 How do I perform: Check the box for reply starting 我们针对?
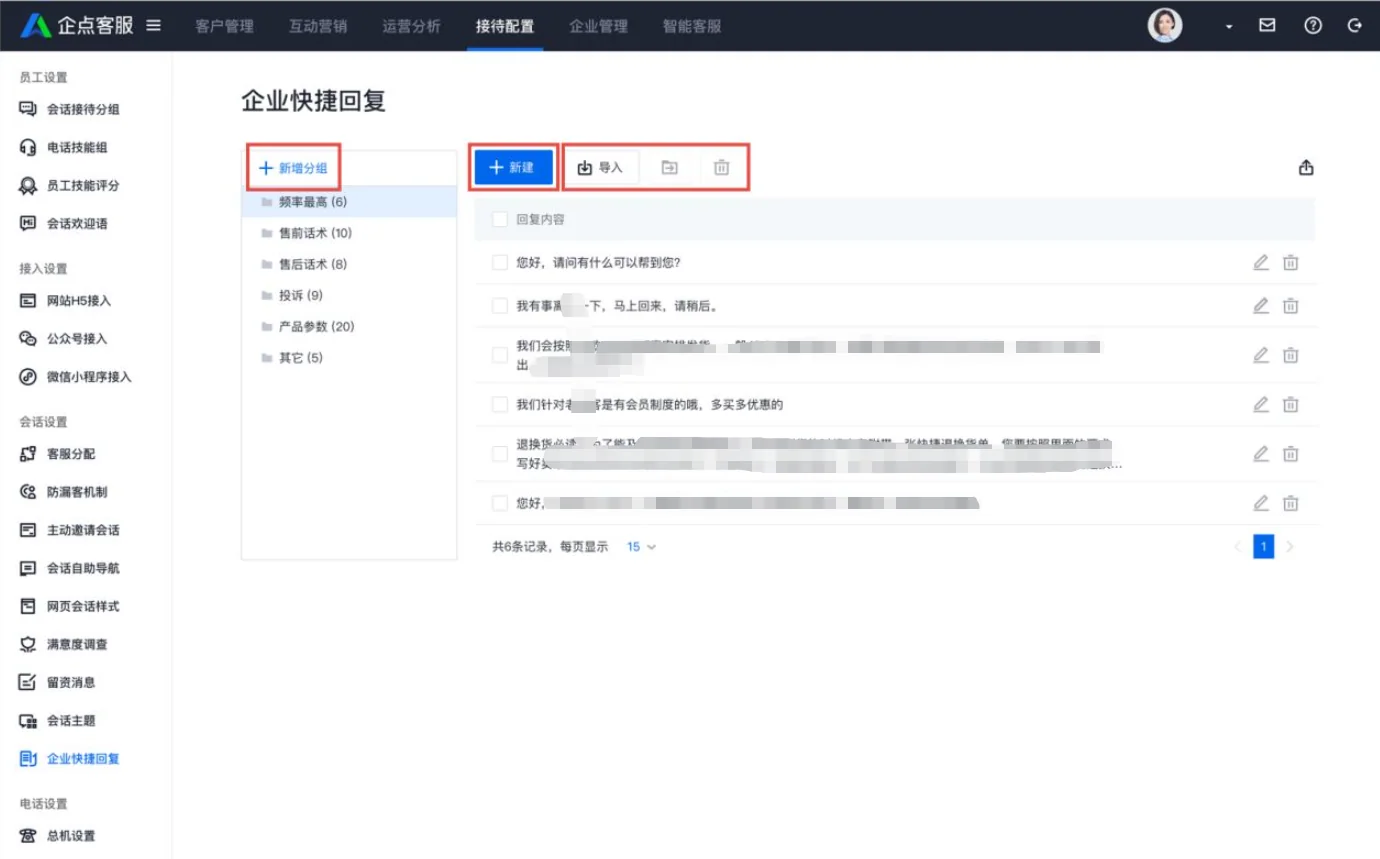(500, 405)
